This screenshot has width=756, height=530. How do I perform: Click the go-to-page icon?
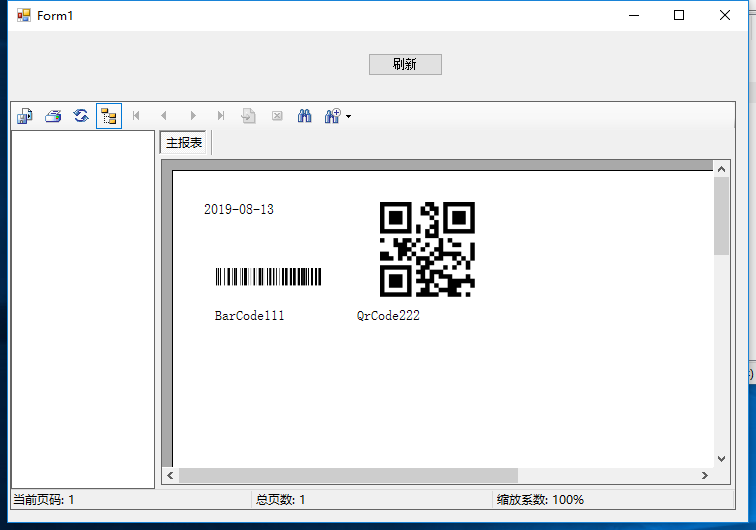click(x=248, y=116)
